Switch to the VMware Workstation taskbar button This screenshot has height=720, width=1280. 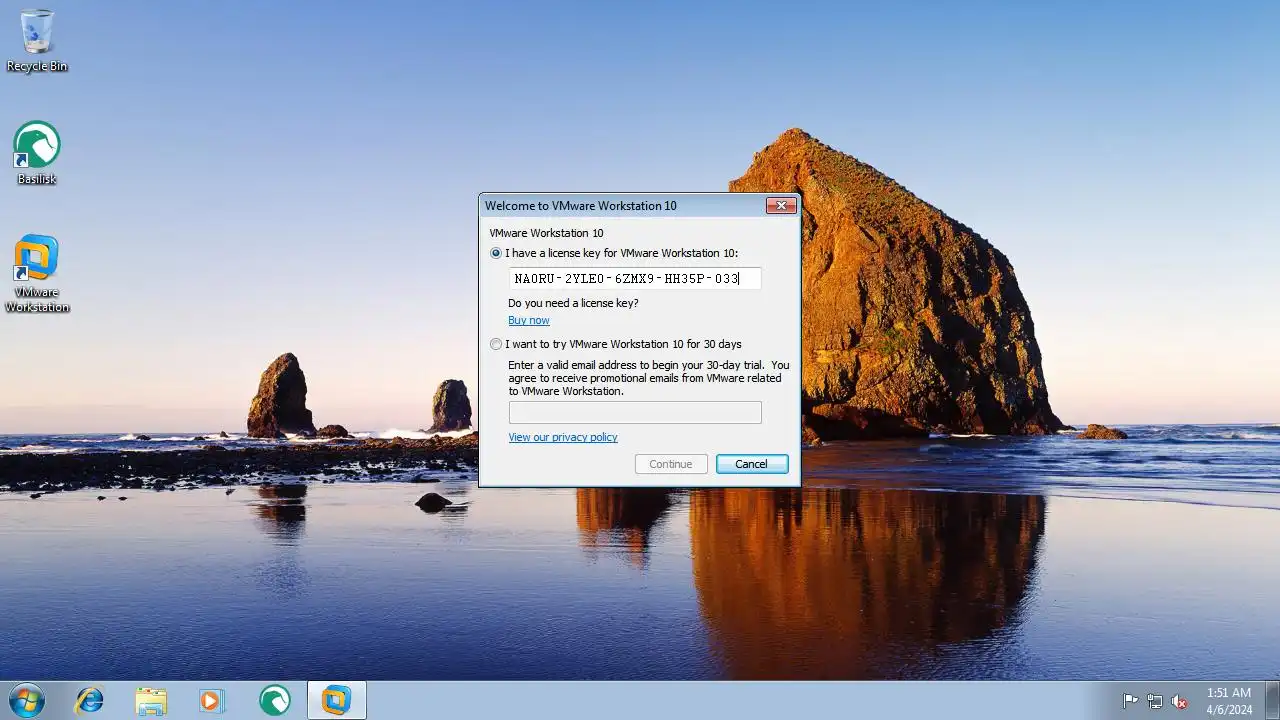tap(336, 701)
